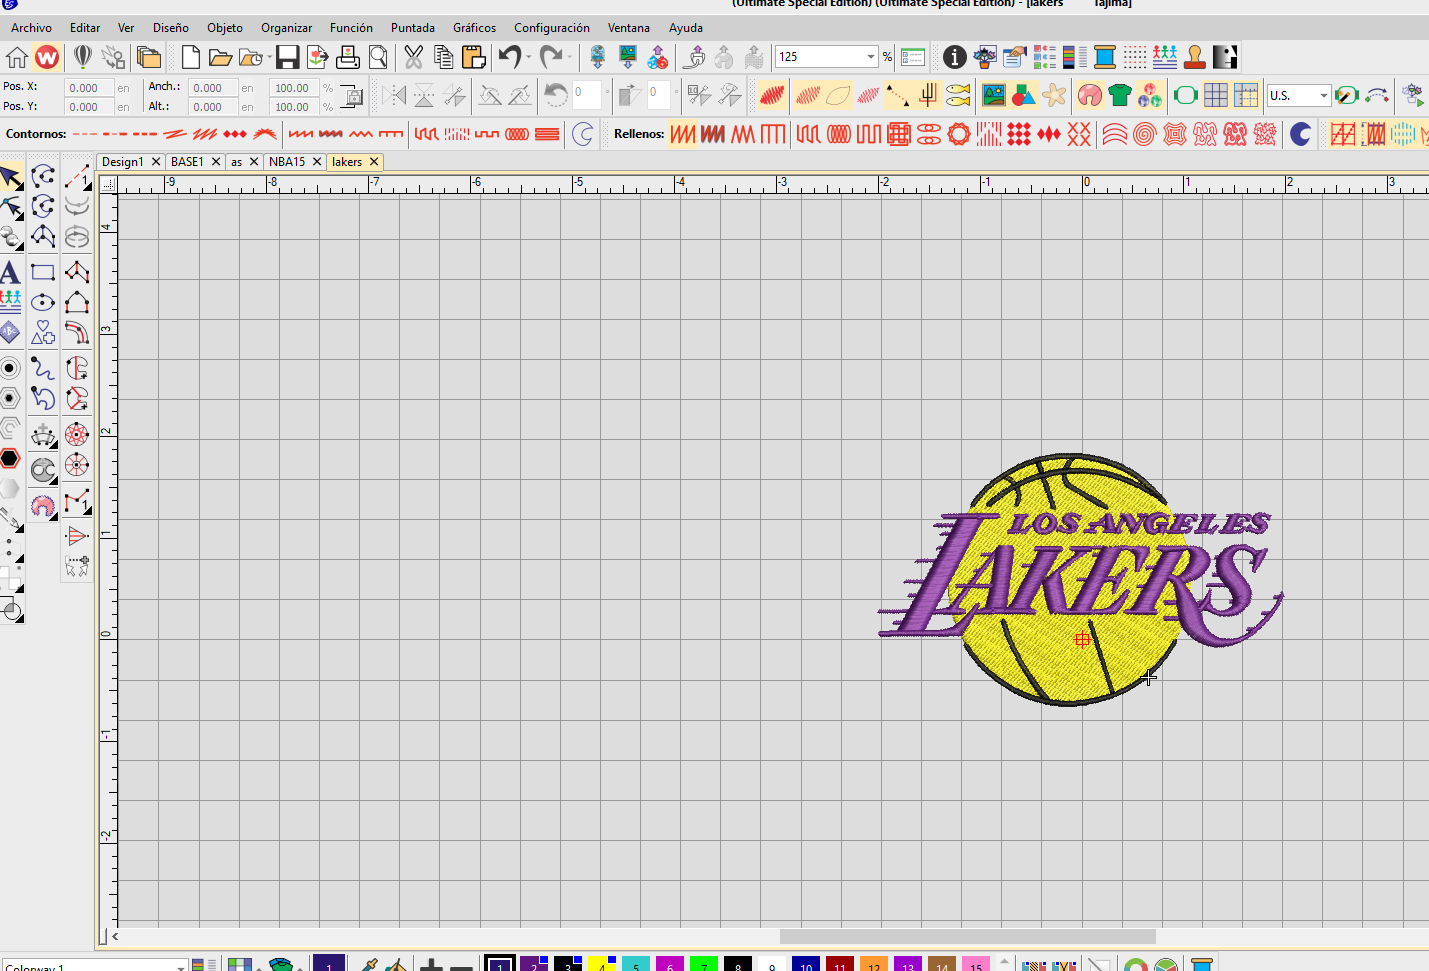Screen dimensions: 1429x971
Task: Click the rotation angle input field
Action: tap(586, 95)
